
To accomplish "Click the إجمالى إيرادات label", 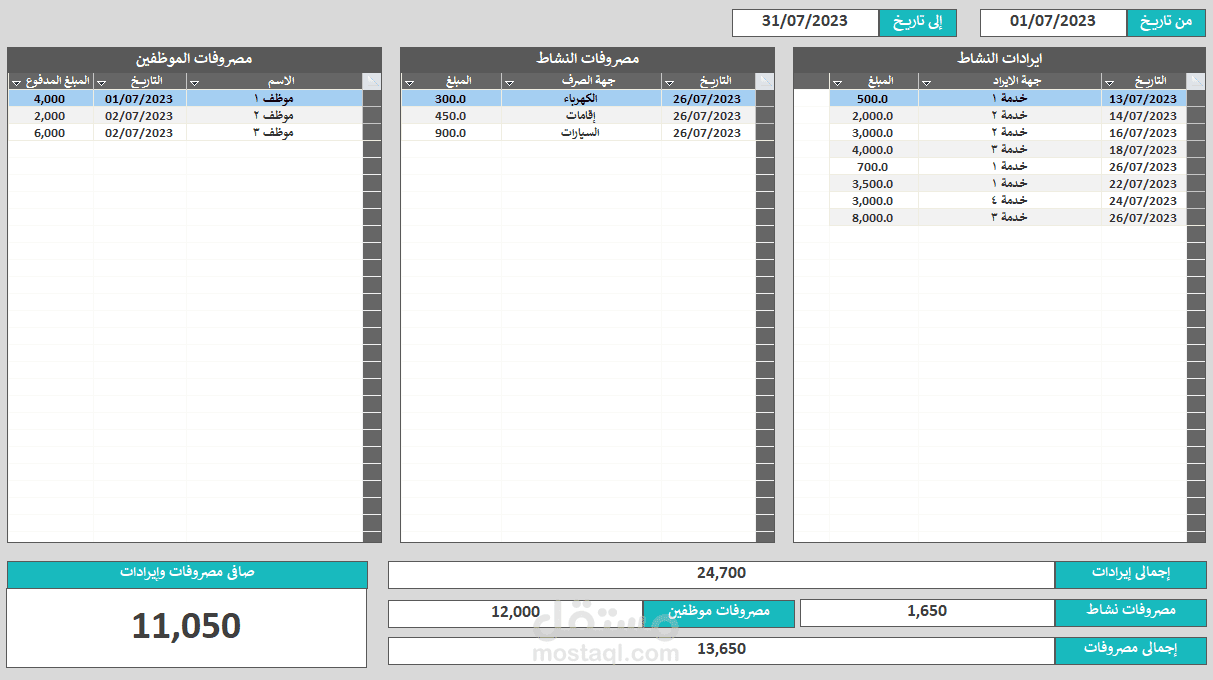I will [x=1130, y=575].
